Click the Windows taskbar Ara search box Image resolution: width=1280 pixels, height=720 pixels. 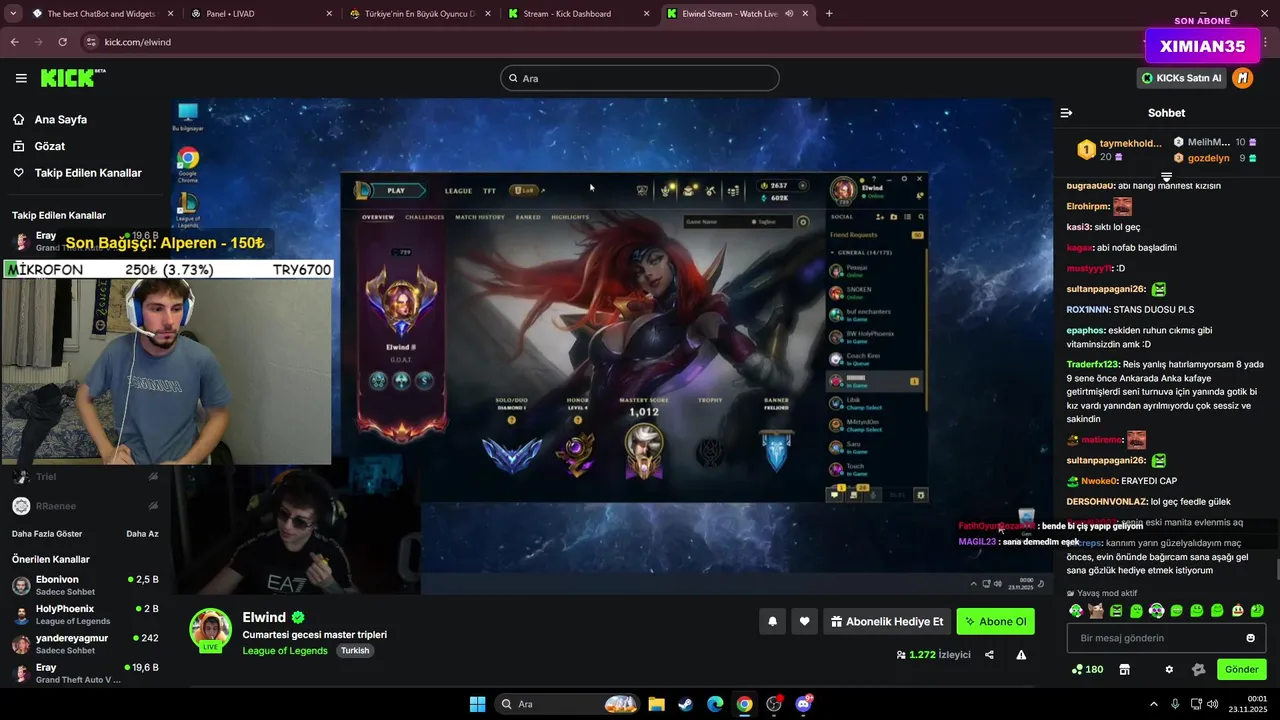click(x=567, y=704)
